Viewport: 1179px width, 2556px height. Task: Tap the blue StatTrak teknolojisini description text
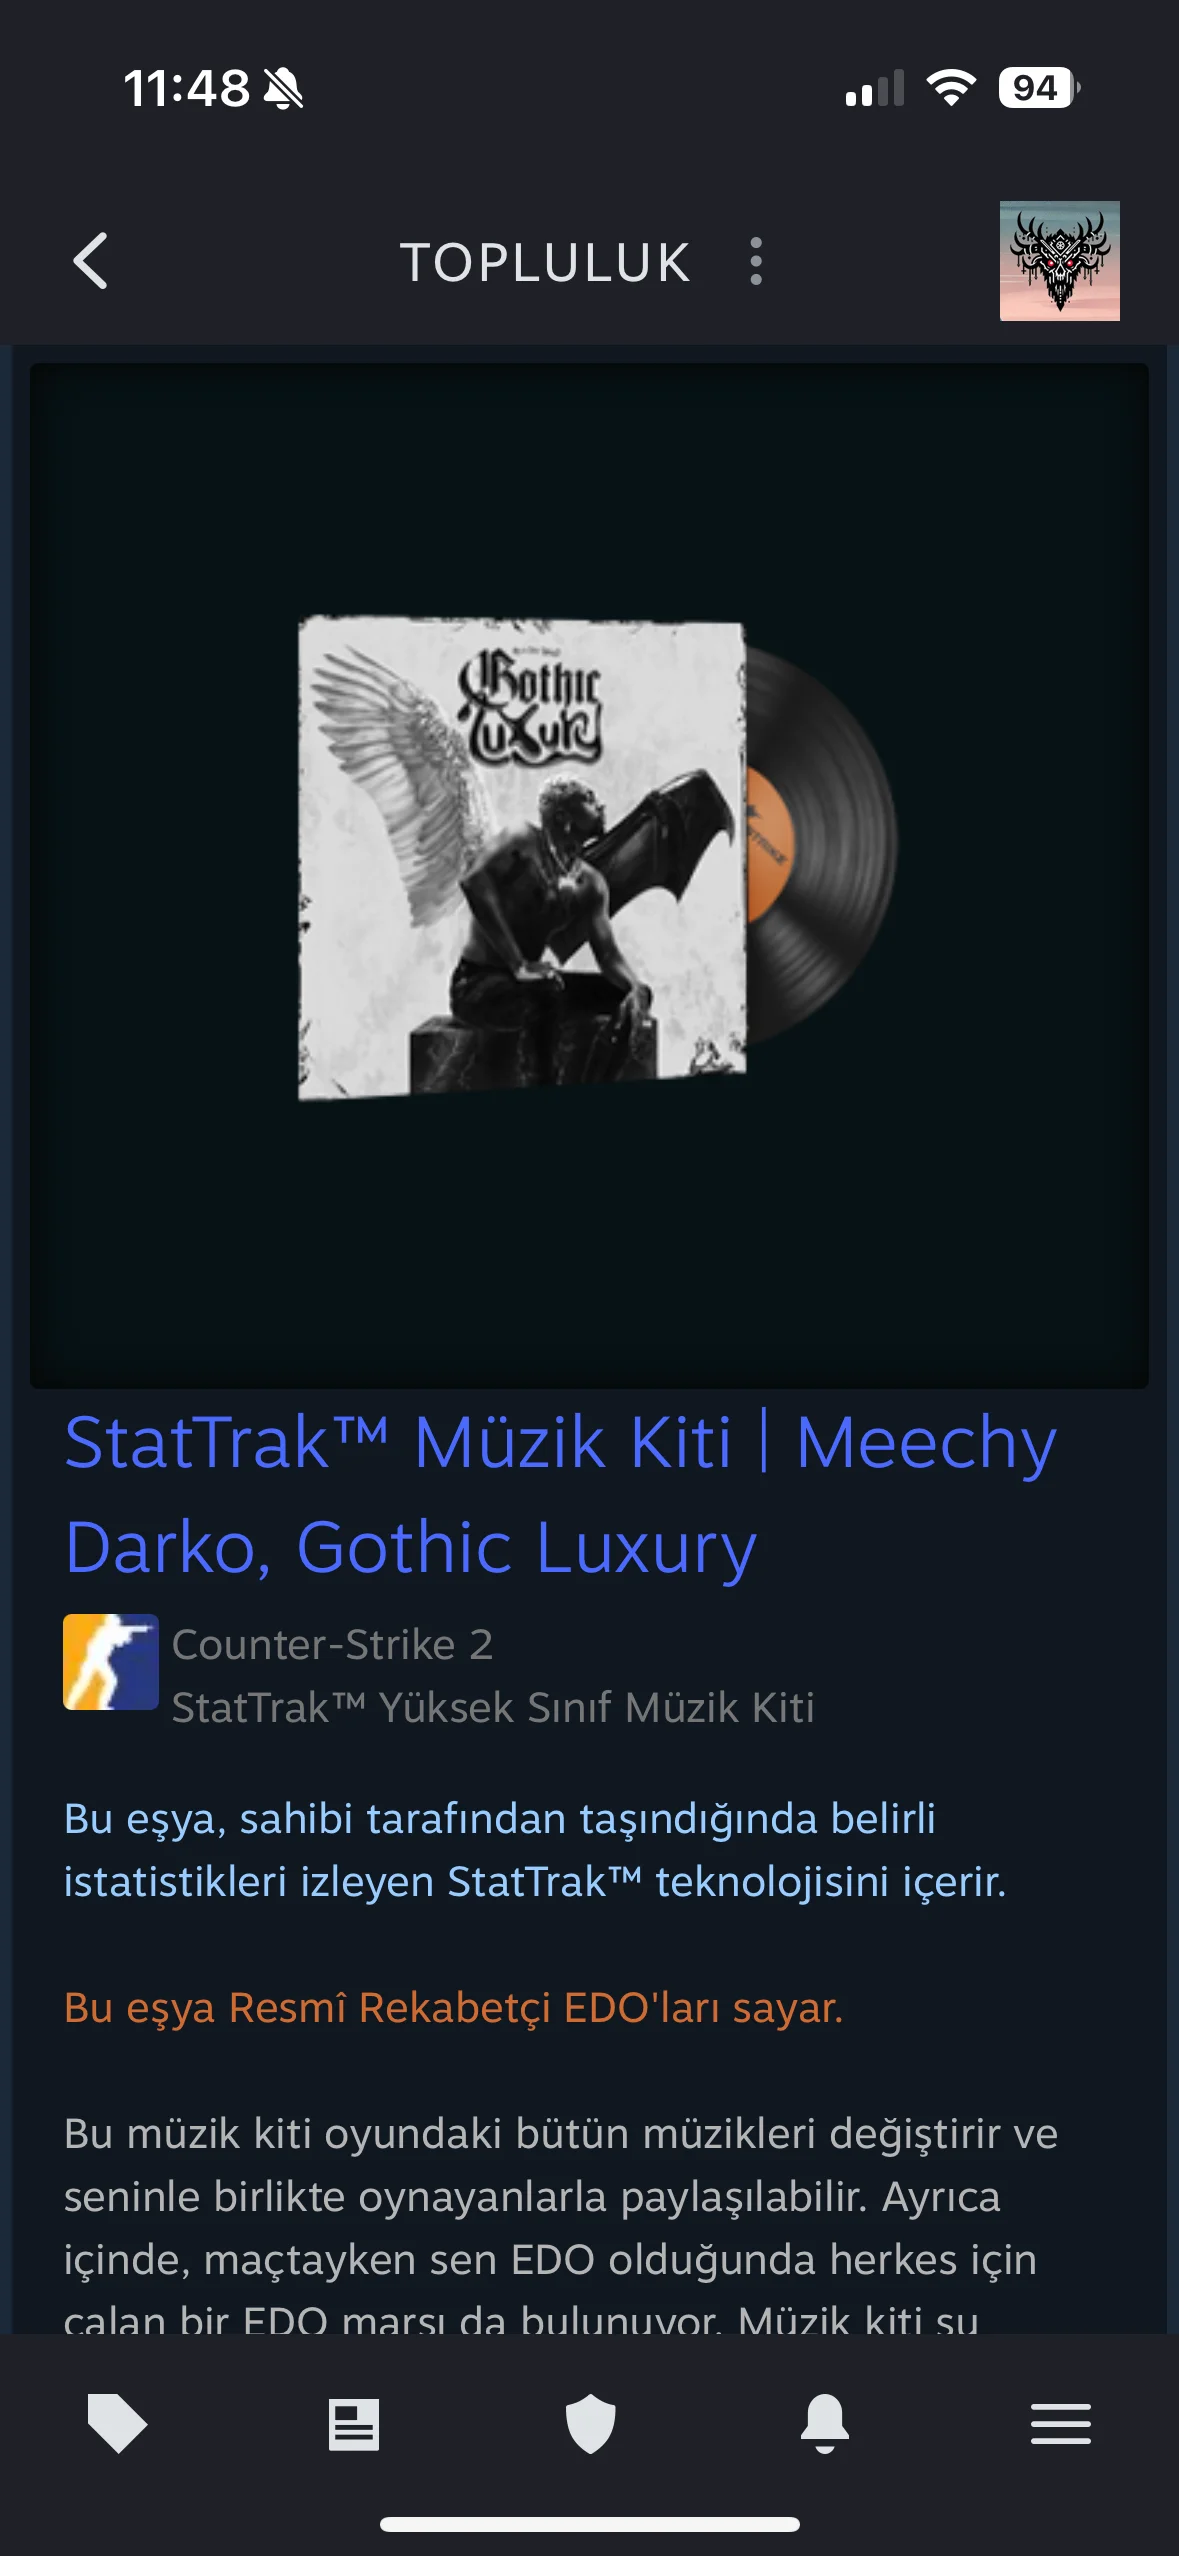pyautogui.click(x=535, y=1850)
